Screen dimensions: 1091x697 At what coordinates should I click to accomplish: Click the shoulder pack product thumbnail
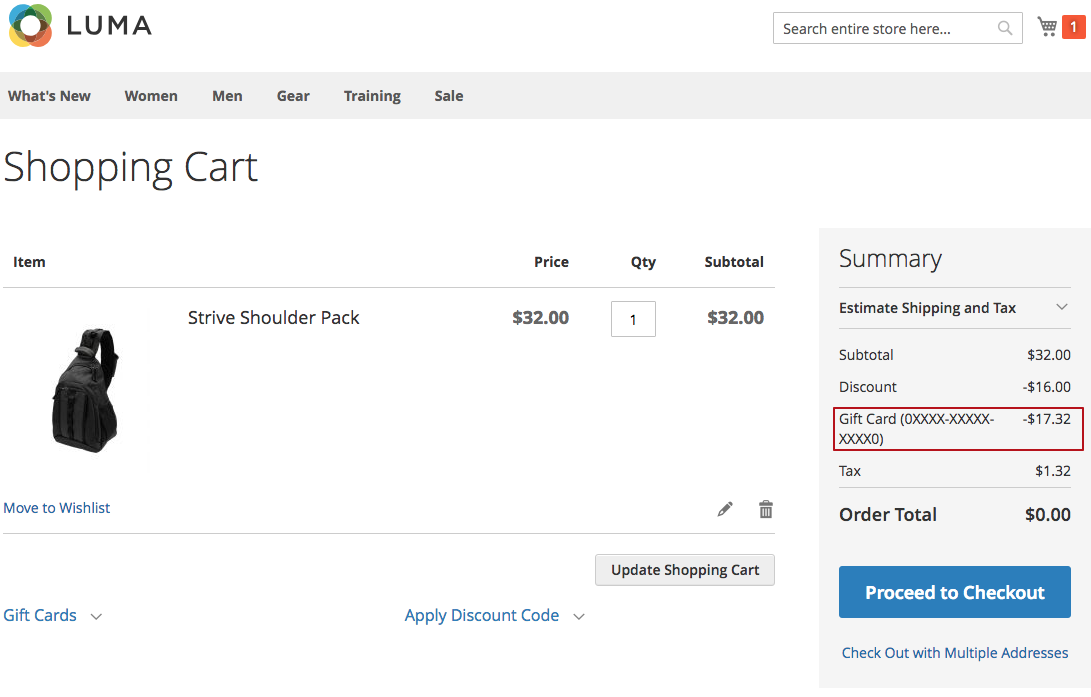pyautogui.click(x=86, y=390)
